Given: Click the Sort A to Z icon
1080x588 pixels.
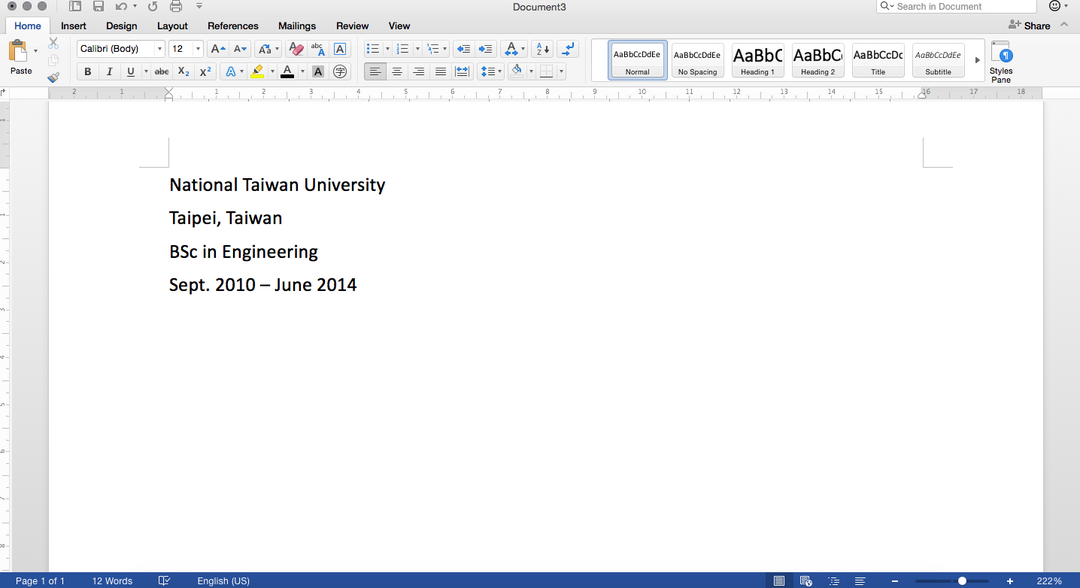Looking at the screenshot, I should point(541,49).
